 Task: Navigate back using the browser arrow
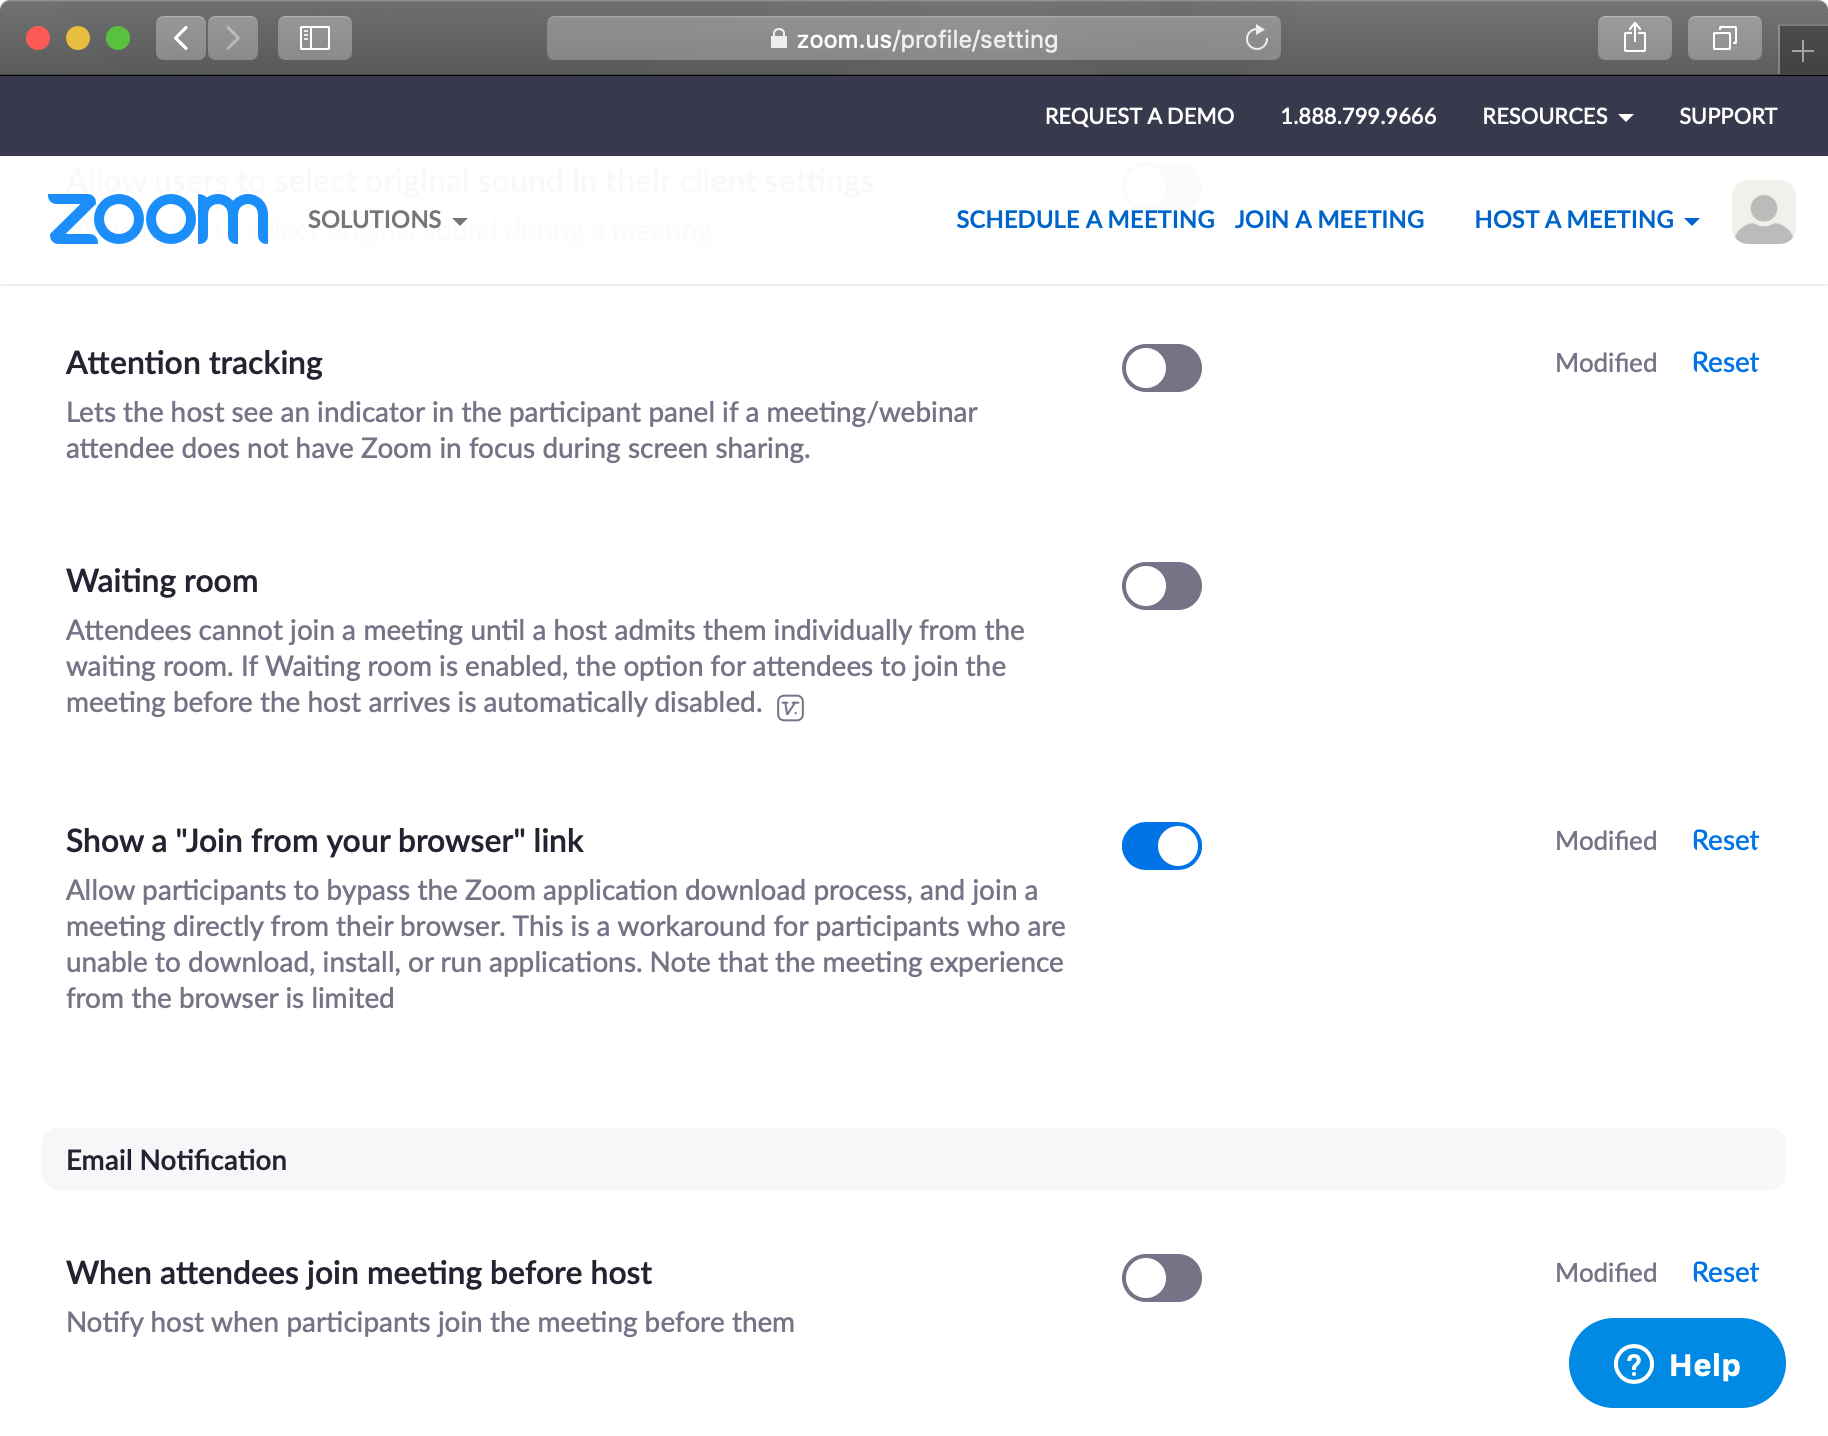(180, 38)
